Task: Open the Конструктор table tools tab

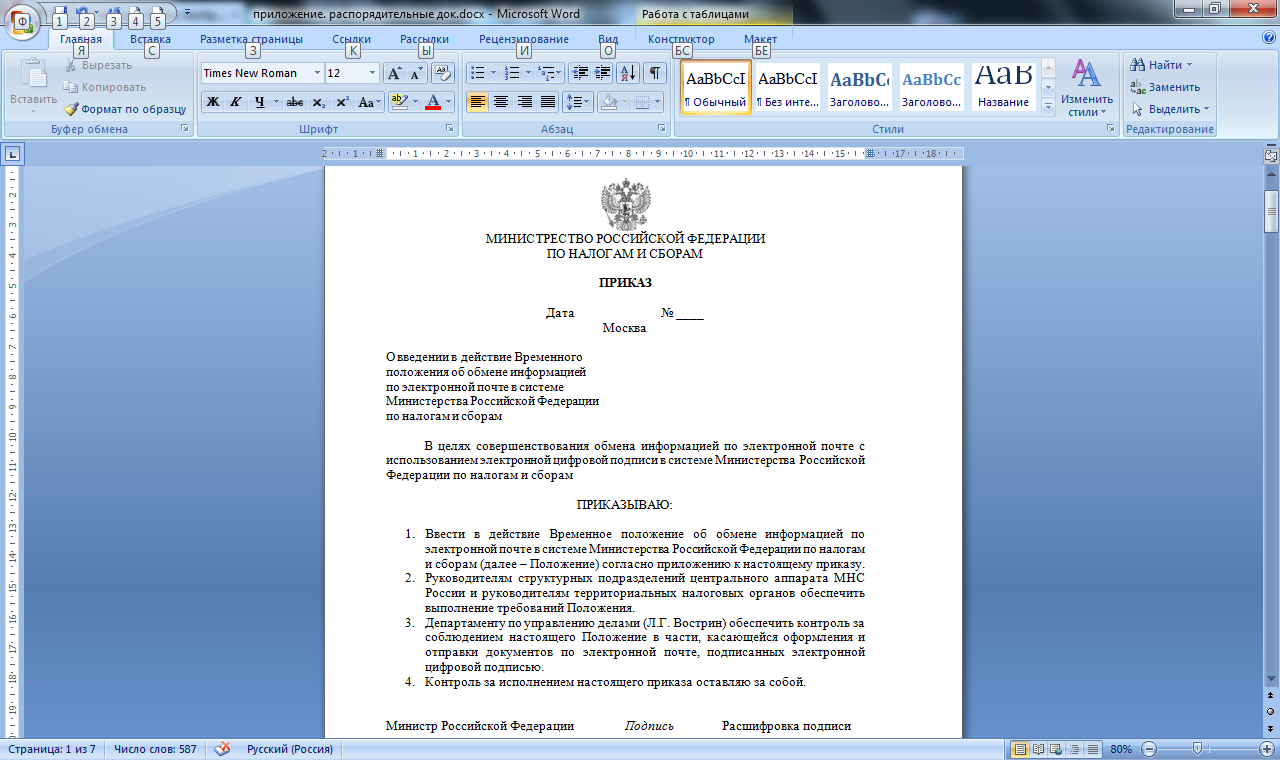Action: pyautogui.click(x=681, y=39)
